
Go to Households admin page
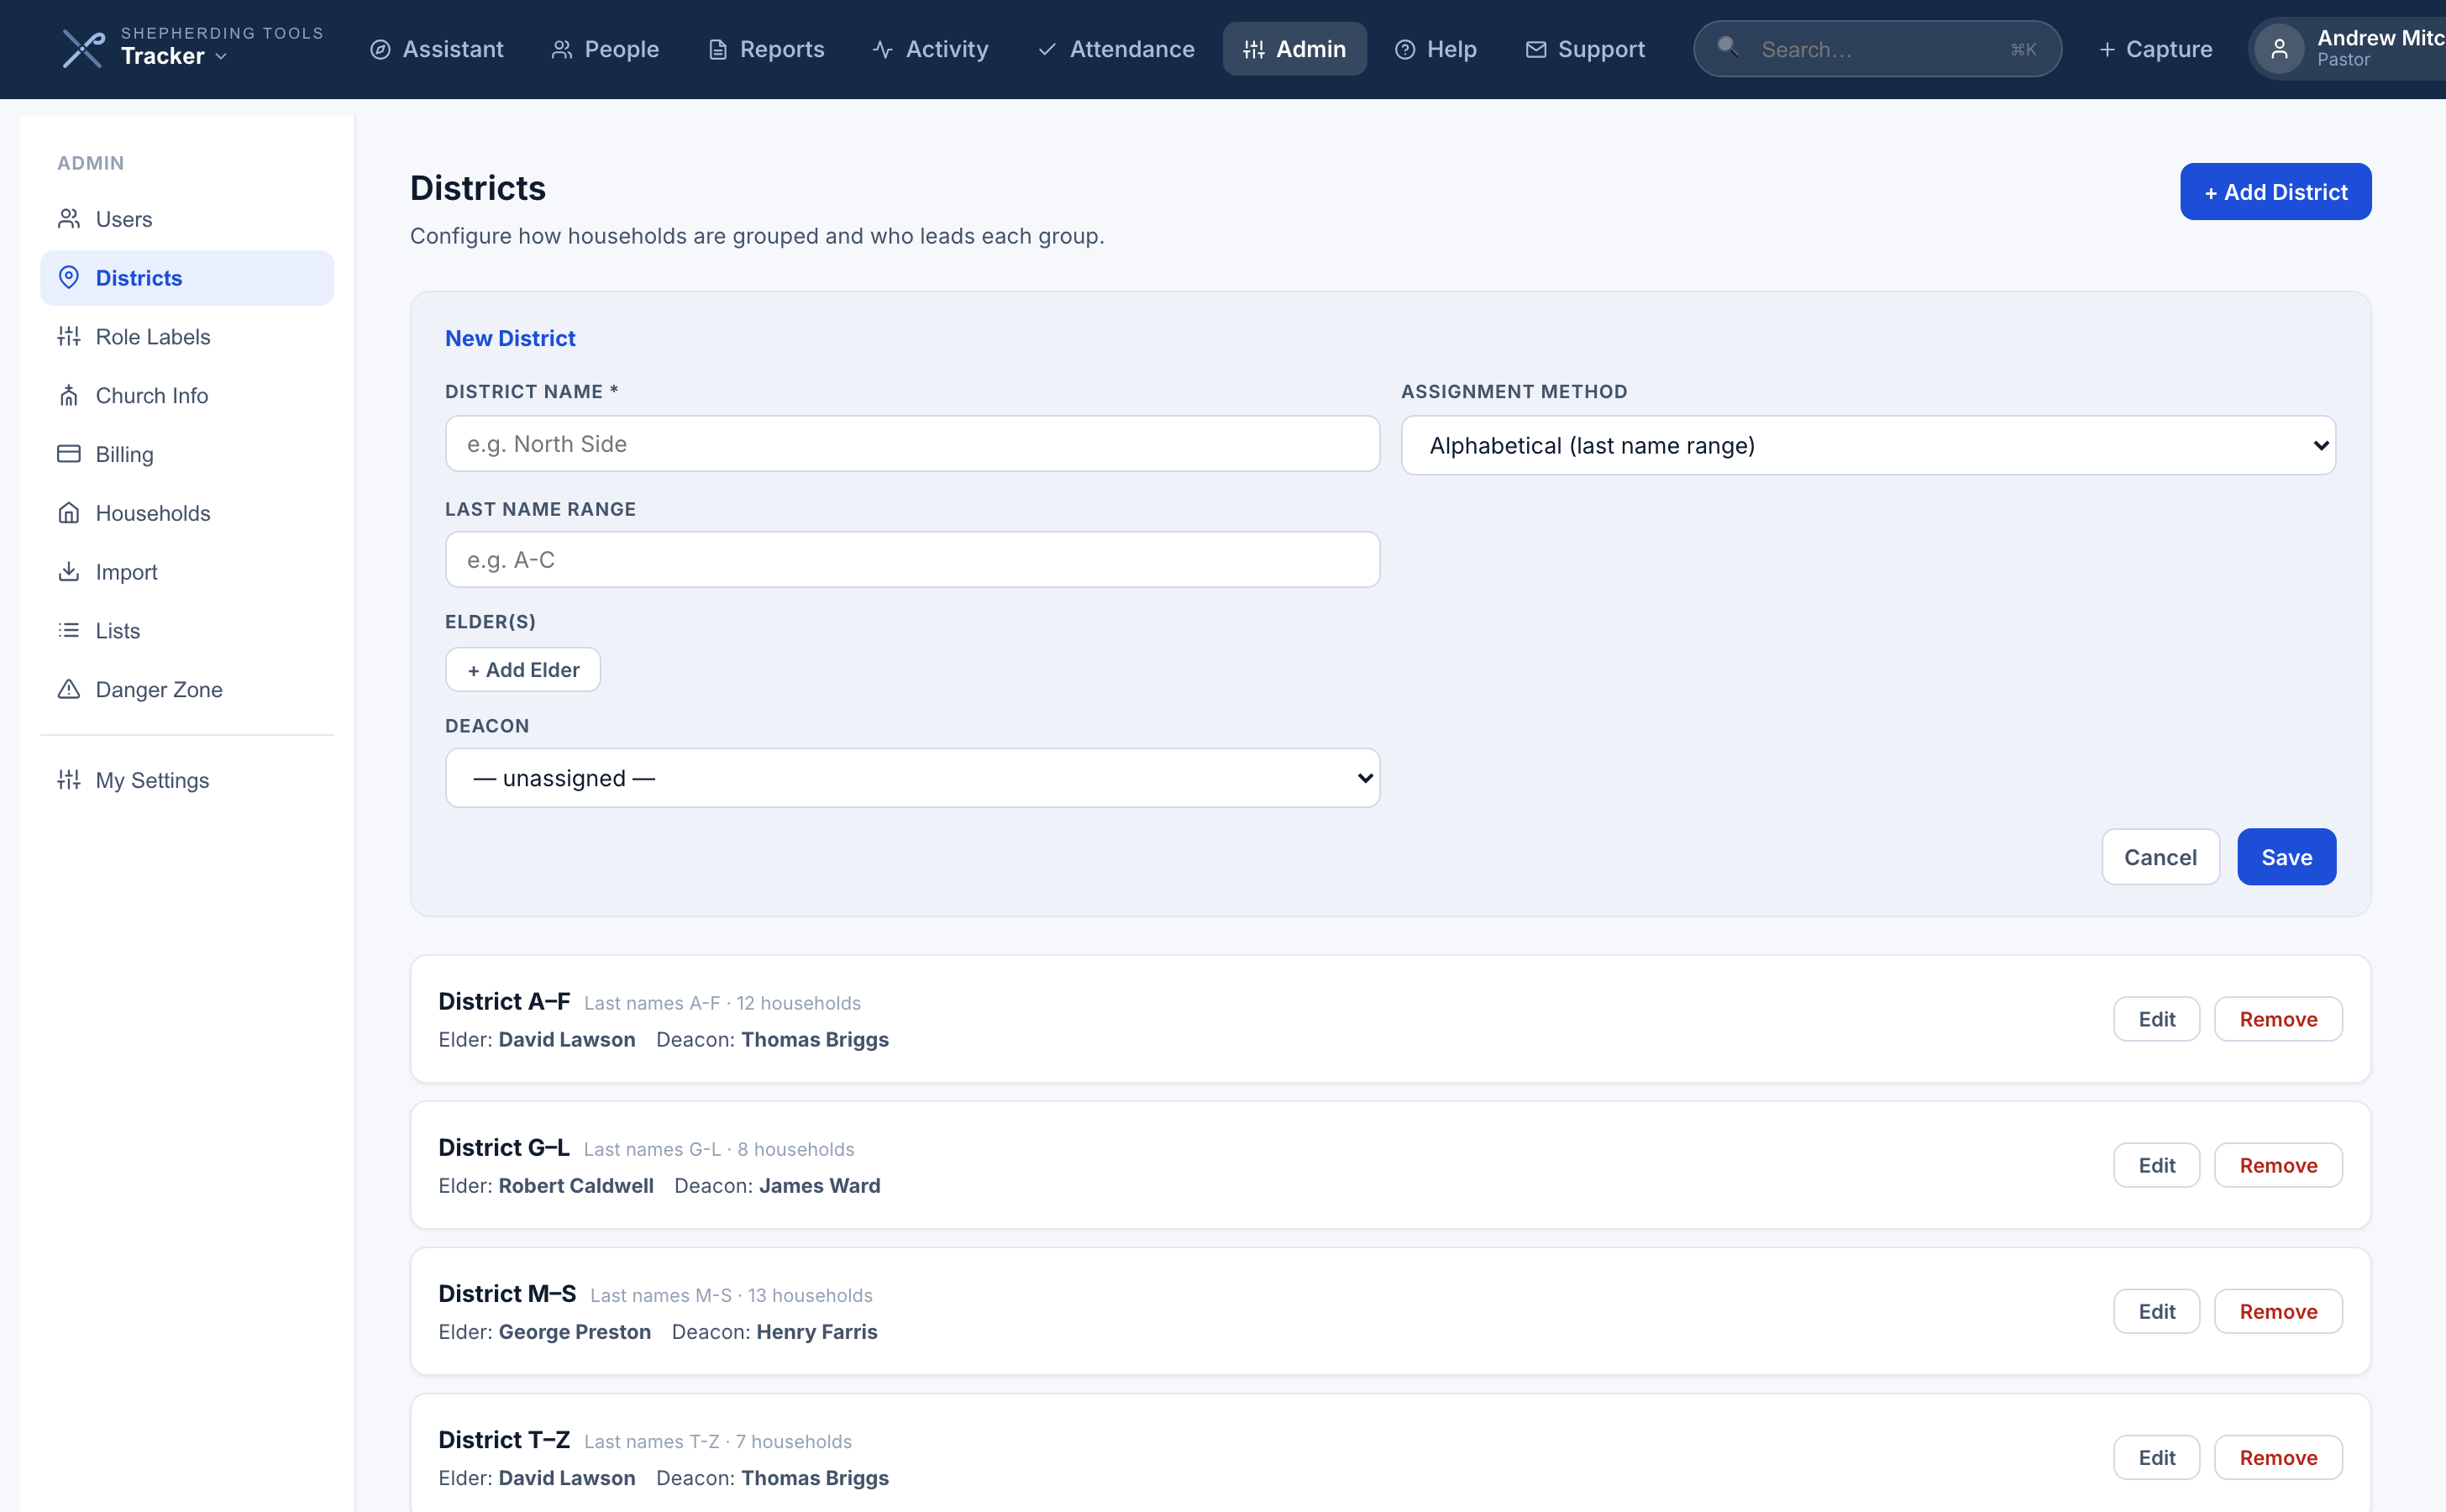[x=187, y=513]
